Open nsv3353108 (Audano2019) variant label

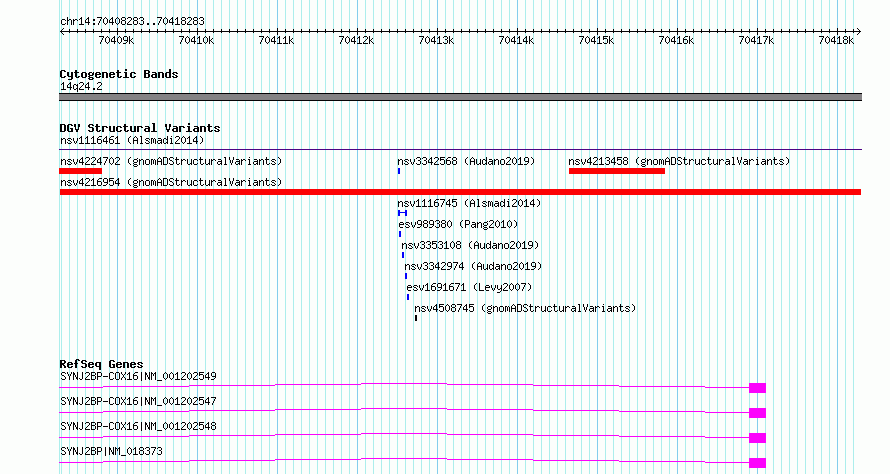point(470,245)
